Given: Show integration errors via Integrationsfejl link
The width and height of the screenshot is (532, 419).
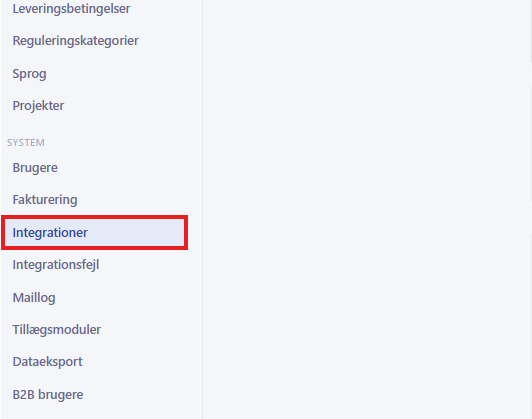Looking at the screenshot, I should point(56,265).
